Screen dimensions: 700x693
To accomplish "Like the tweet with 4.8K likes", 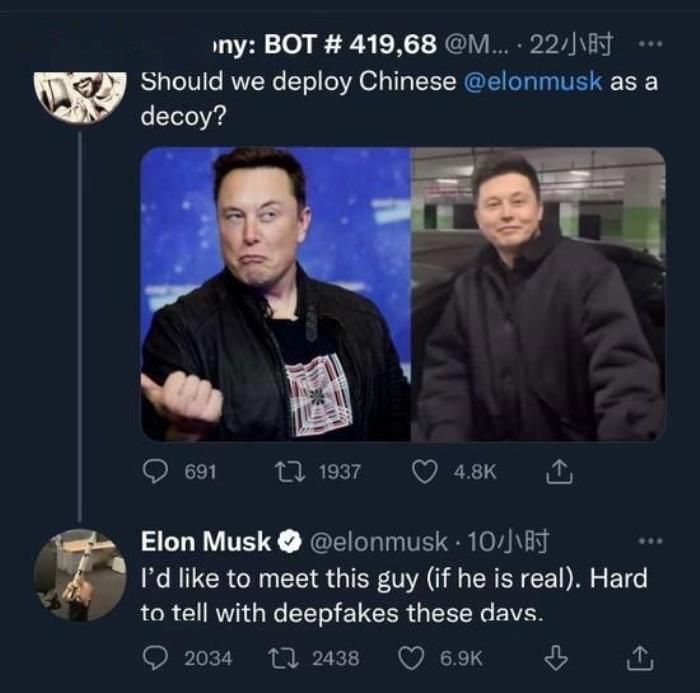I will click(x=425, y=472).
